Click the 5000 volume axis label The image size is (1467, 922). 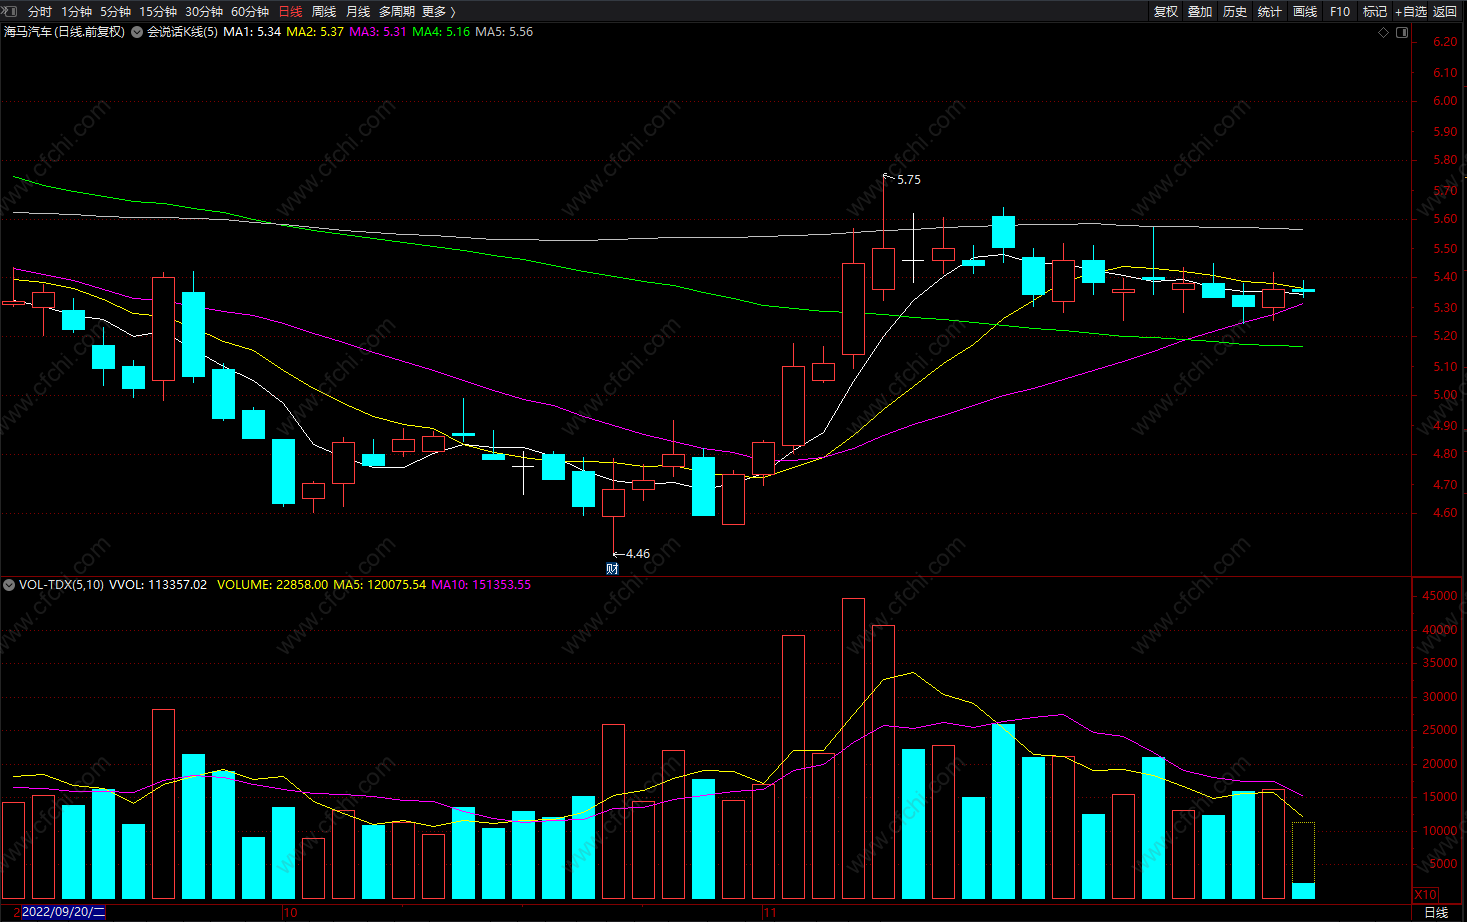point(1443,864)
